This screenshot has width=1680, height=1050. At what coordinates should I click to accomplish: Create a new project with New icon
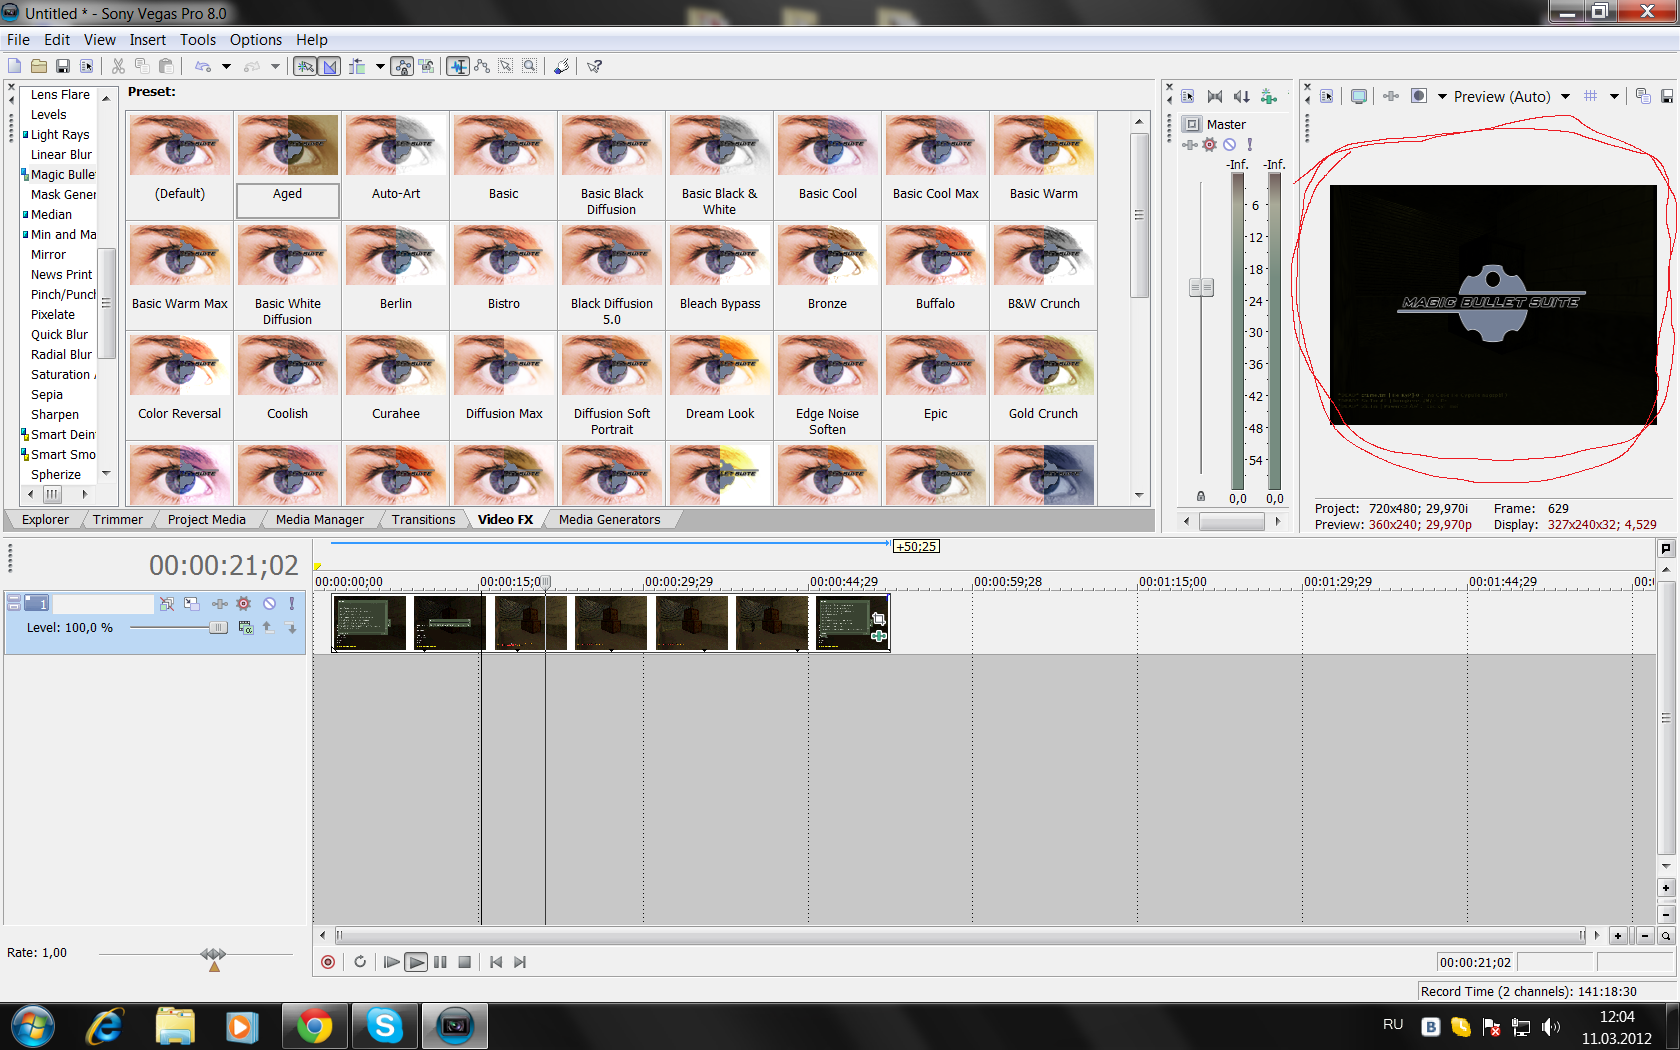pos(14,66)
